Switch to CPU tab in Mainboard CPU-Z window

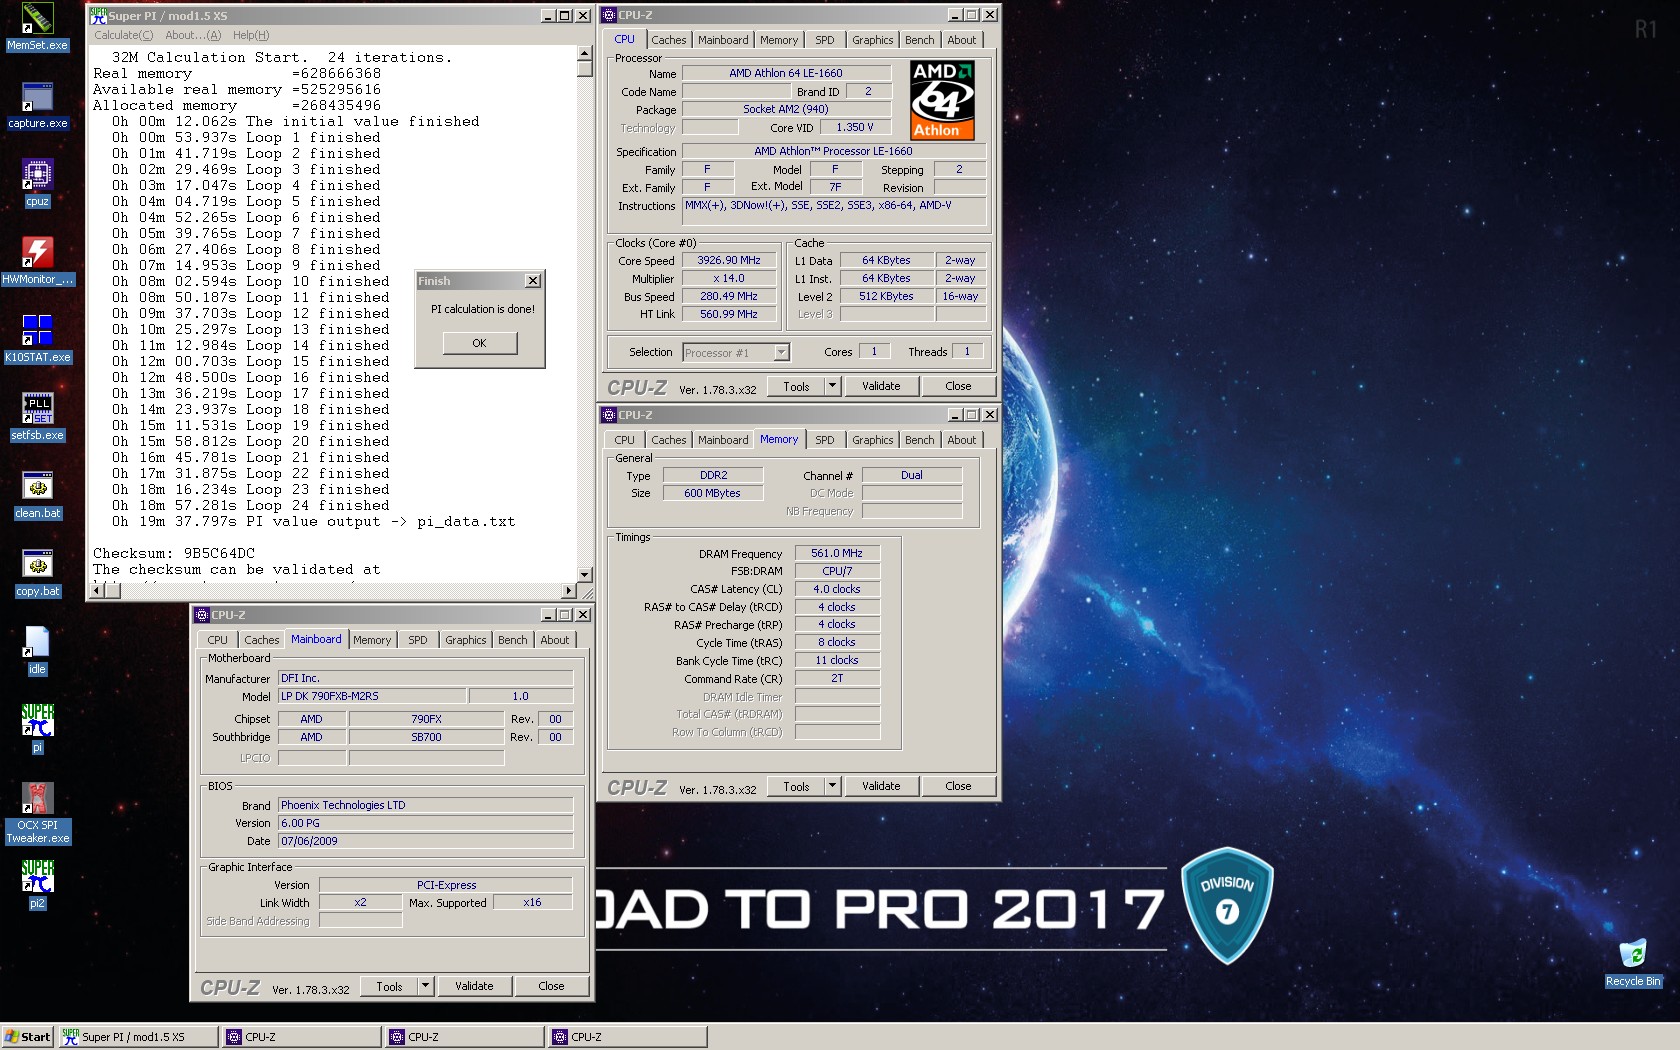click(218, 640)
